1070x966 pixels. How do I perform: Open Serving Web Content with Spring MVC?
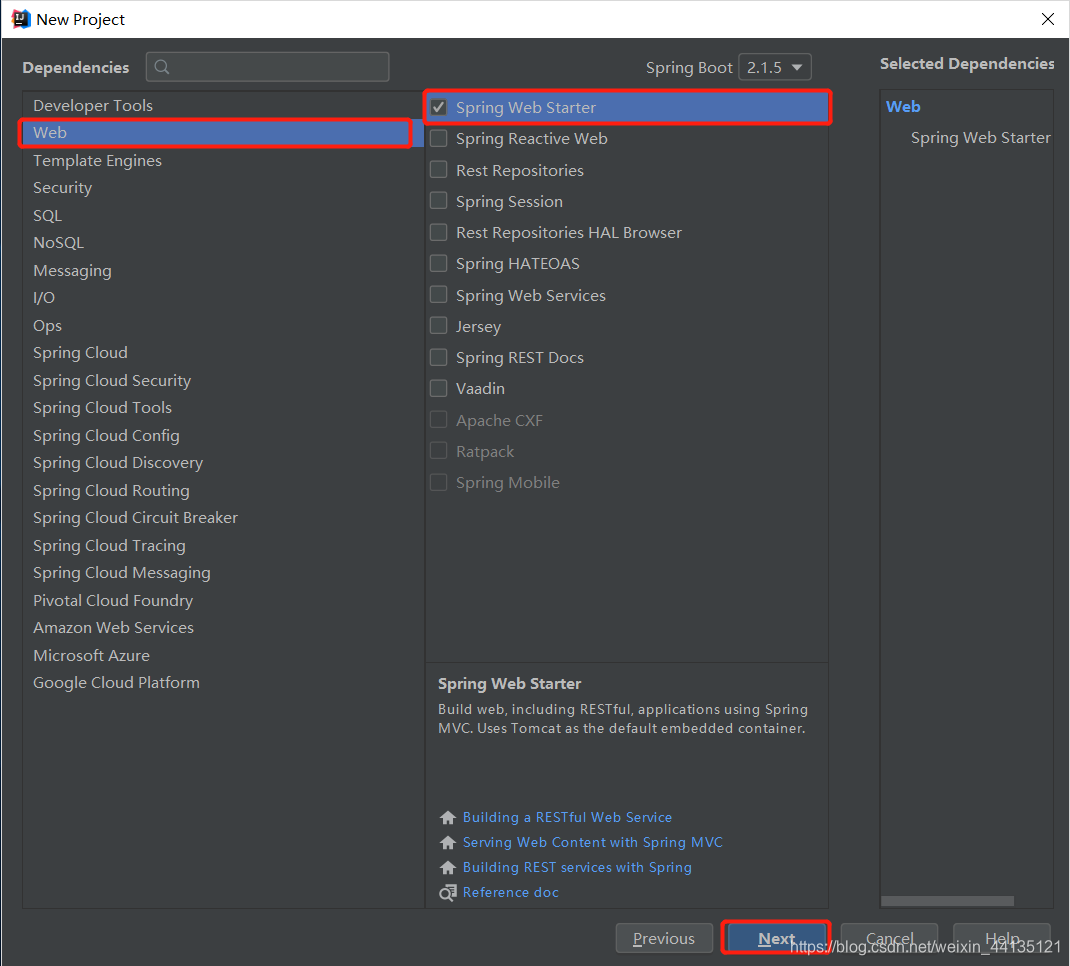click(x=592, y=843)
